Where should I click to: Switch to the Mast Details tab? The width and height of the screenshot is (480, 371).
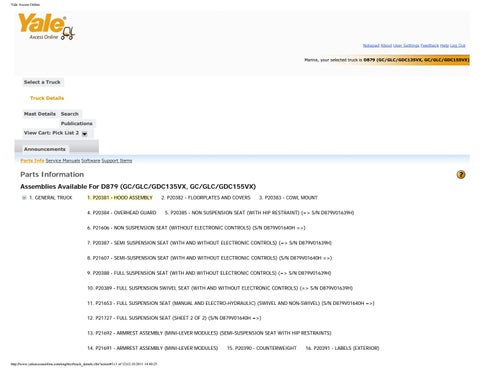pyautogui.click(x=40, y=114)
